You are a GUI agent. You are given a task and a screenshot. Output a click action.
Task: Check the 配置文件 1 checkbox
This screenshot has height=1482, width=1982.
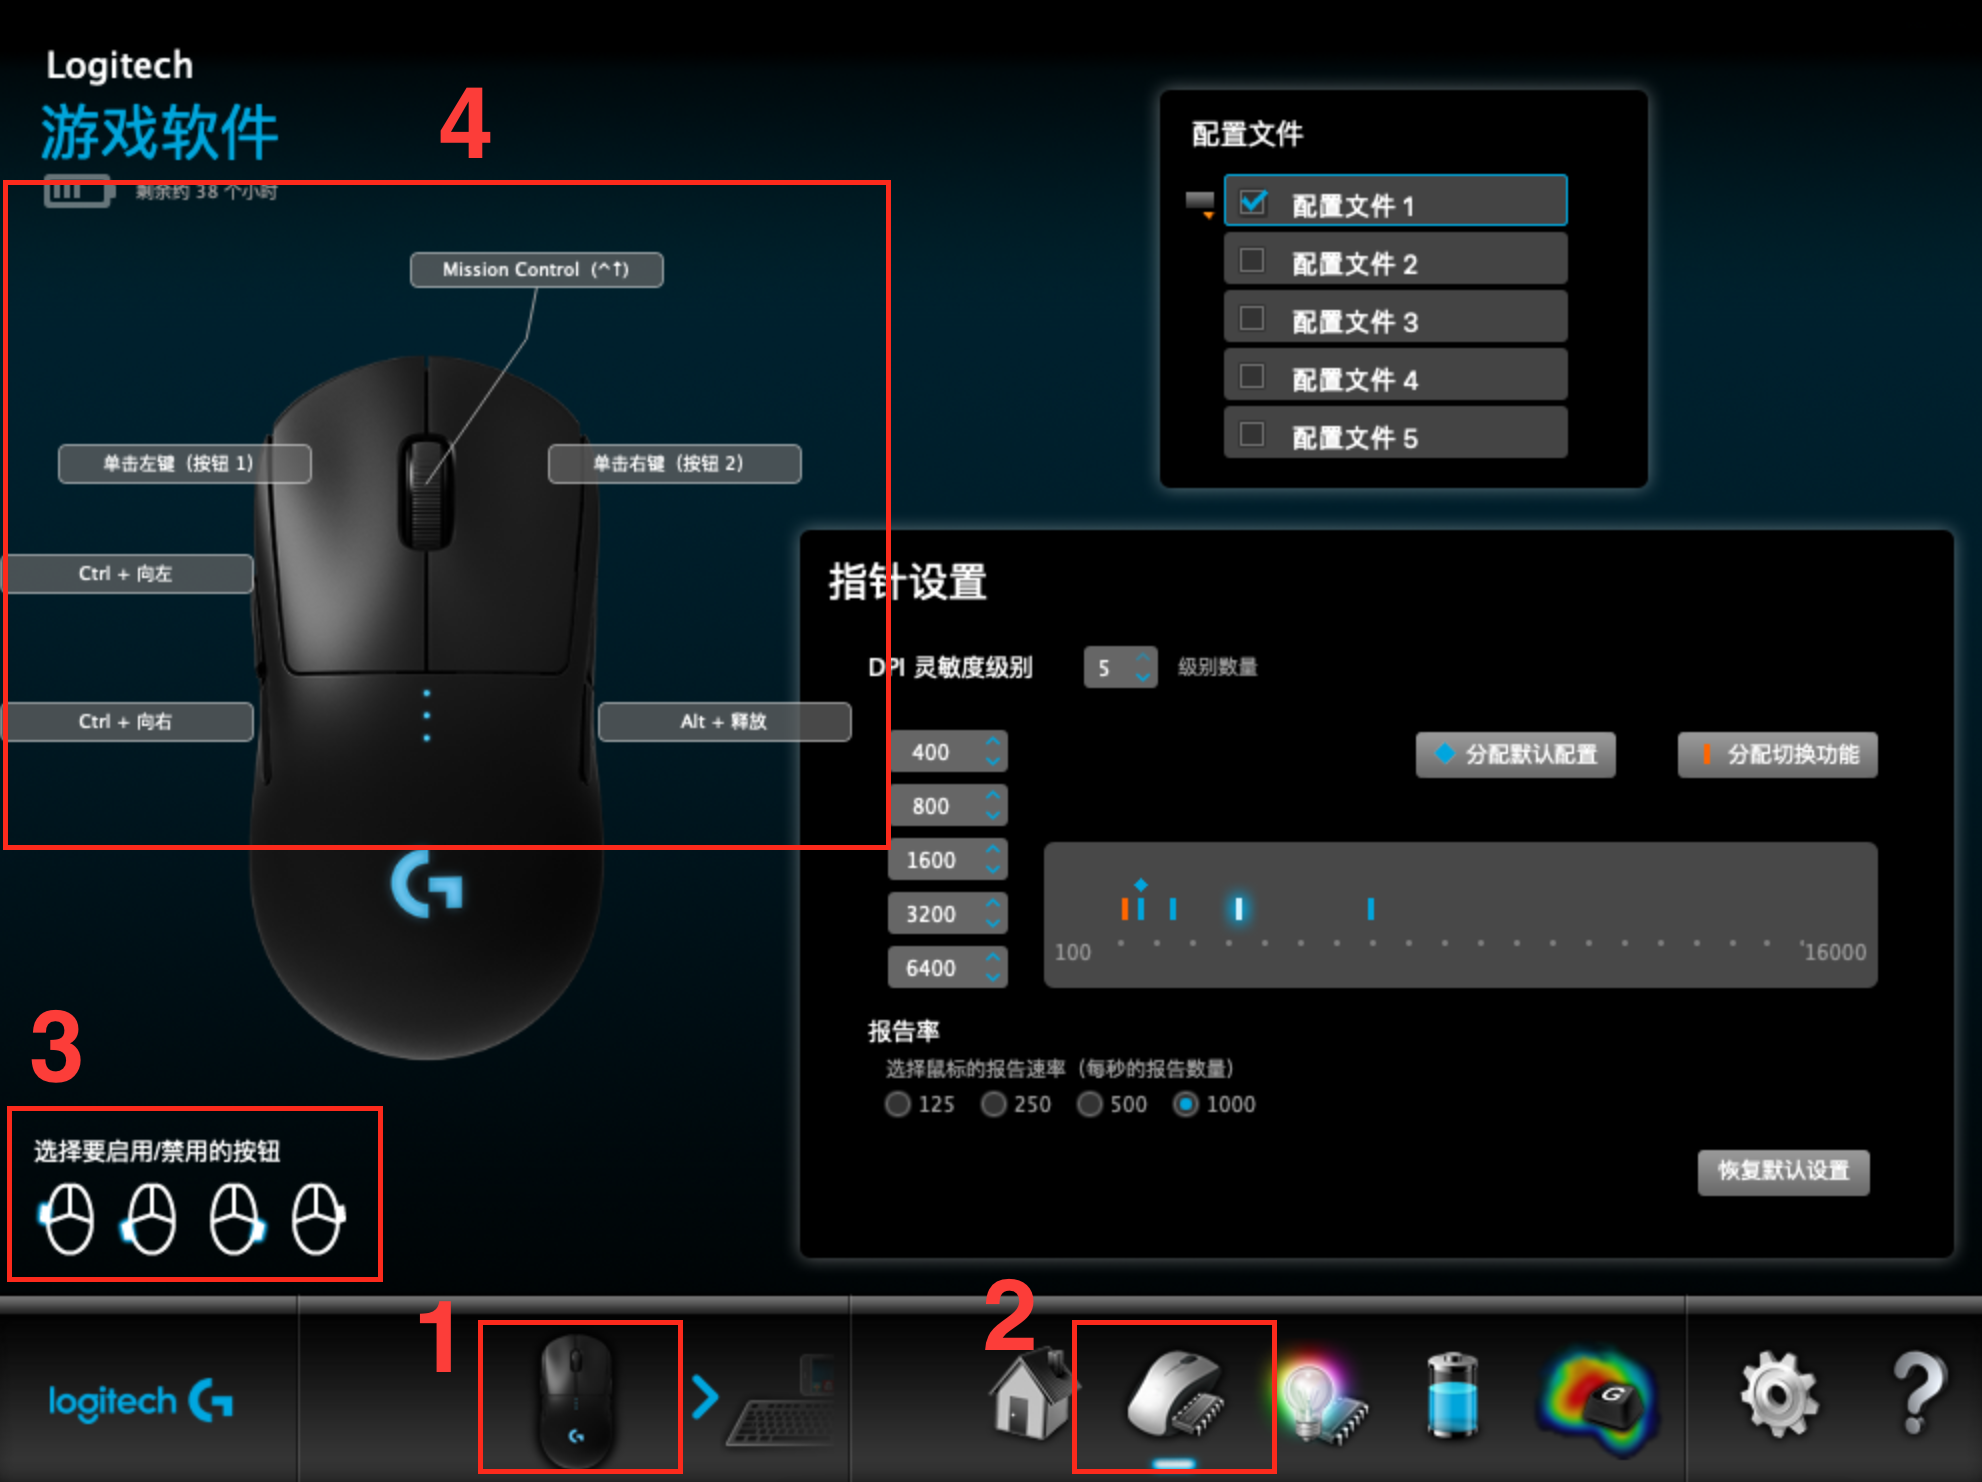(x=1253, y=203)
